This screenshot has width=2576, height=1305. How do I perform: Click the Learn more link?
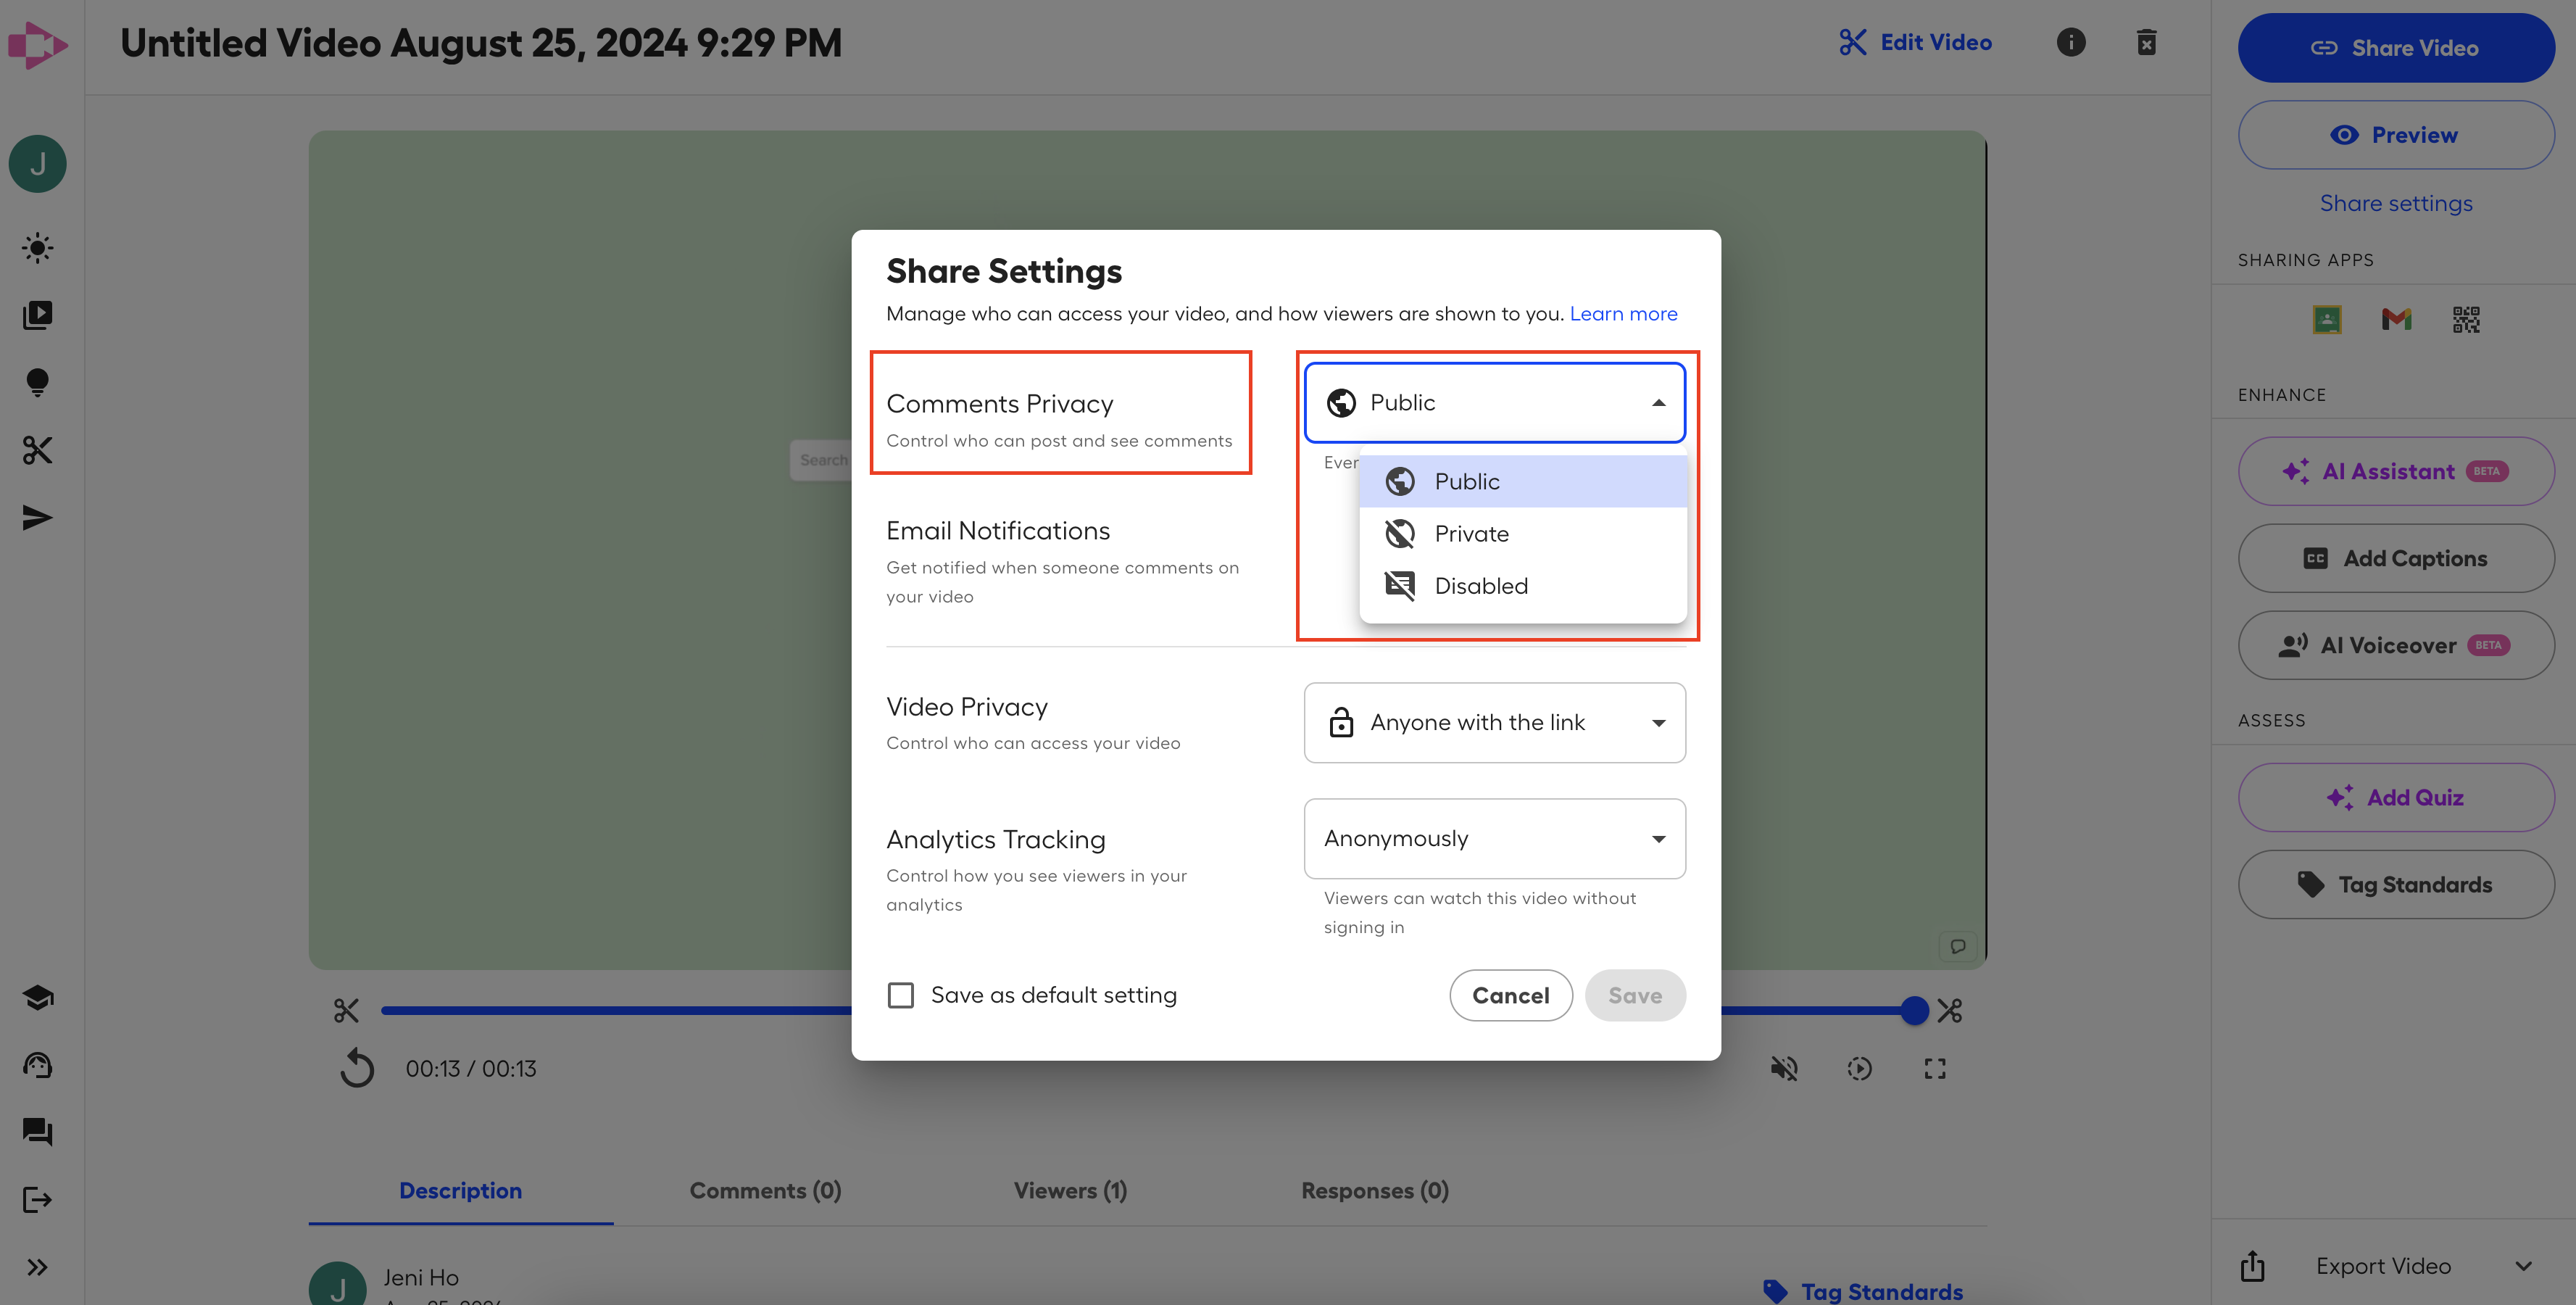pyautogui.click(x=1623, y=313)
